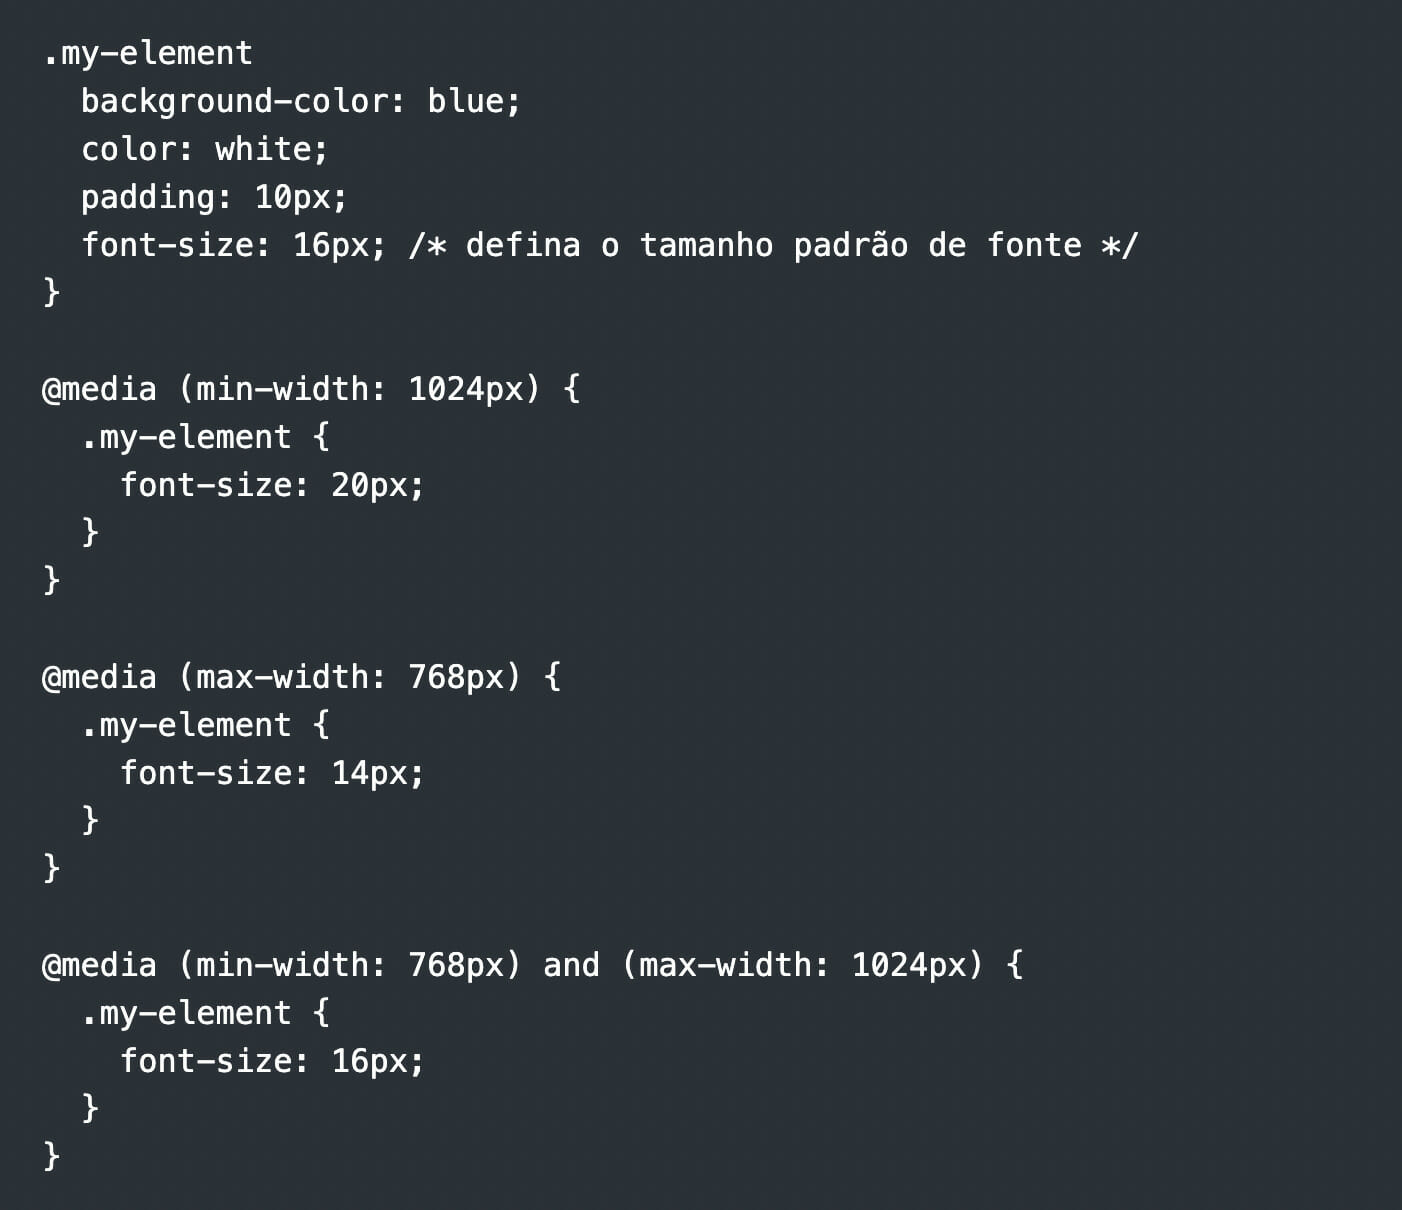Click the final closing brace of code
This screenshot has width=1402, height=1210.
click(52, 1156)
